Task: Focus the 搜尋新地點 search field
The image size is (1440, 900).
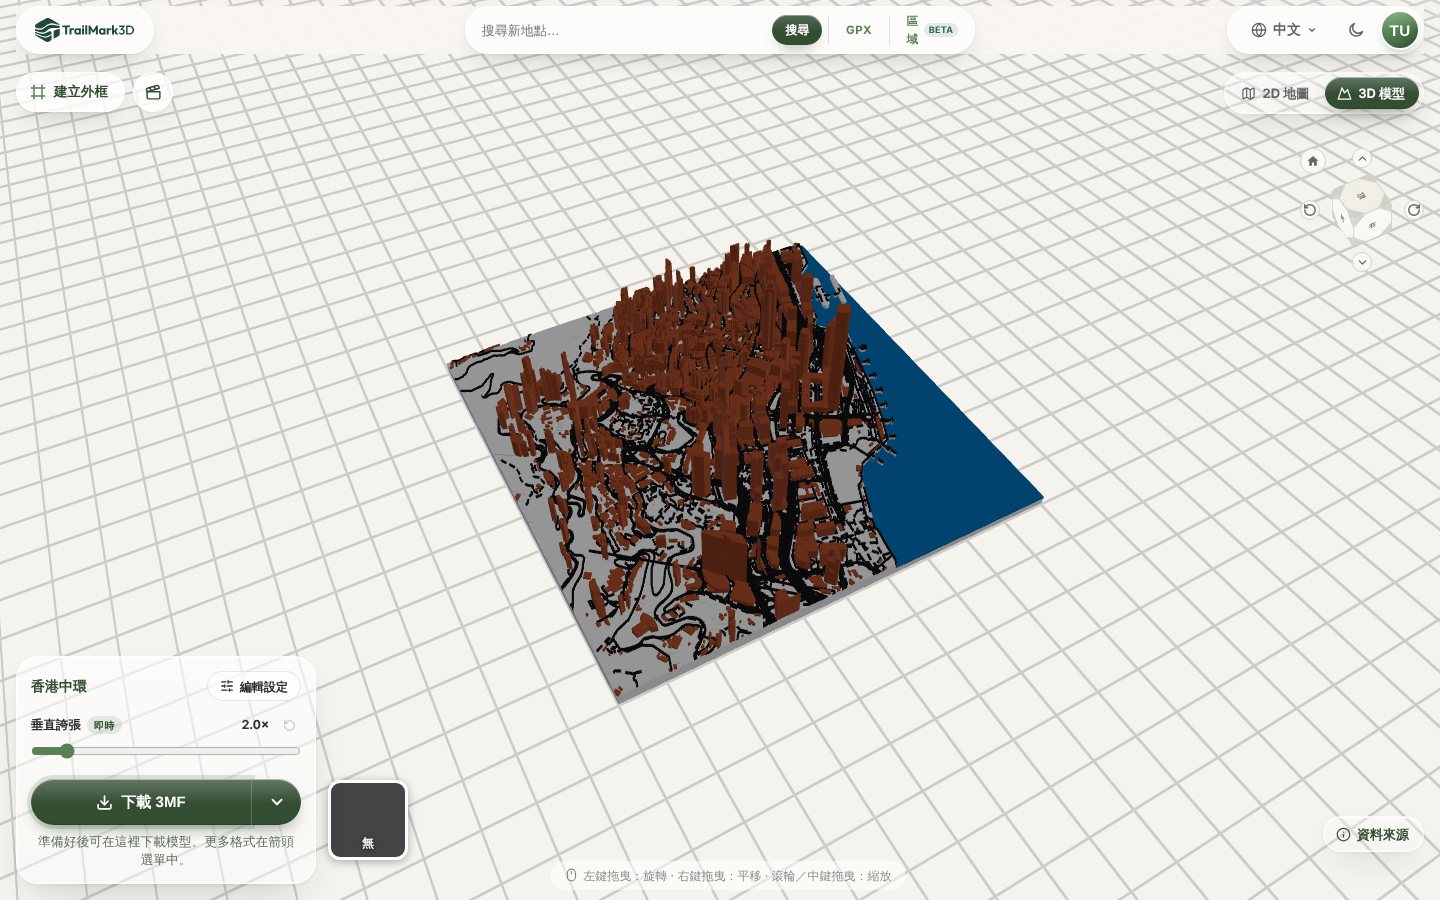Action: click(x=620, y=30)
